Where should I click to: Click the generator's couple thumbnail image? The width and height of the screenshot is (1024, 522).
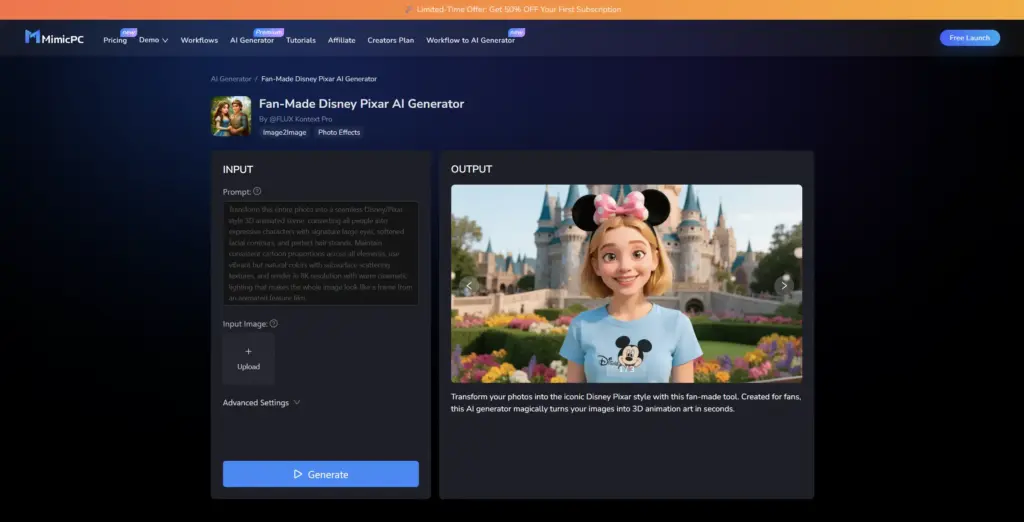(231, 116)
